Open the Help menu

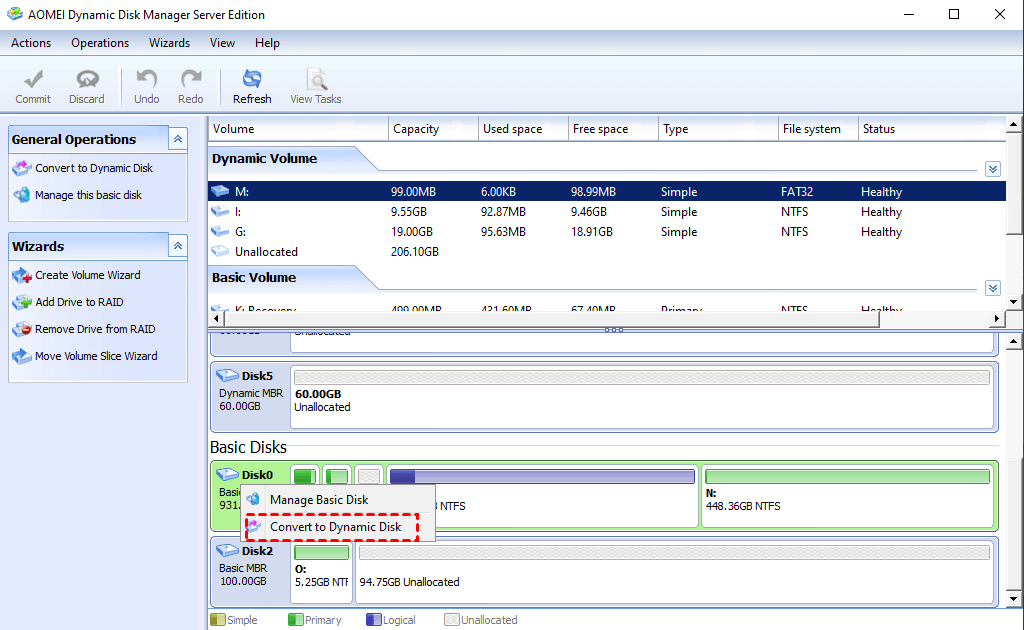click(267, 43)
